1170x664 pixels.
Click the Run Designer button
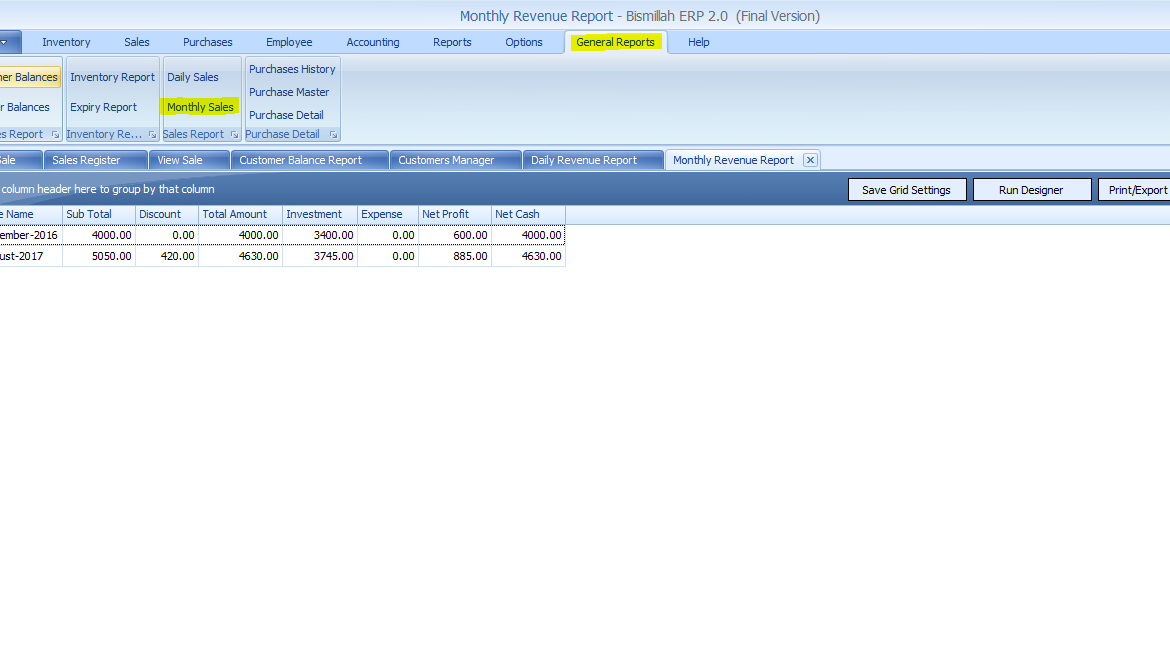point(1031,190)
